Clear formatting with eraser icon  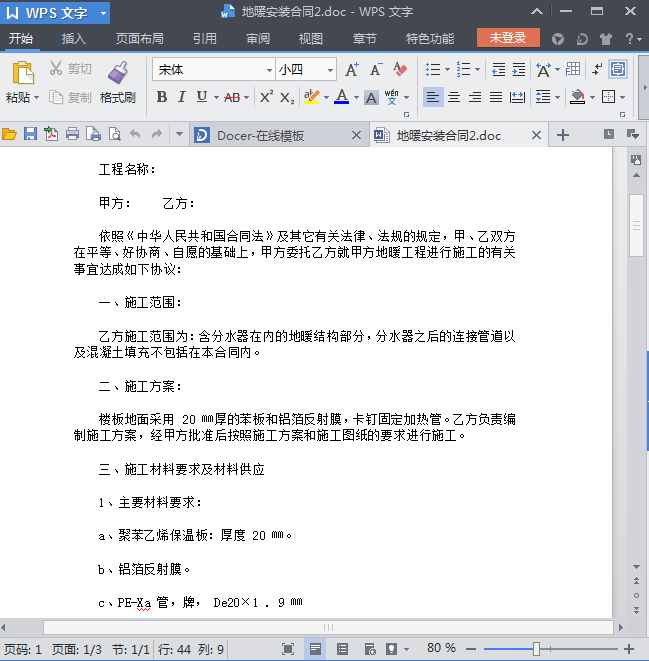(400, 70)
